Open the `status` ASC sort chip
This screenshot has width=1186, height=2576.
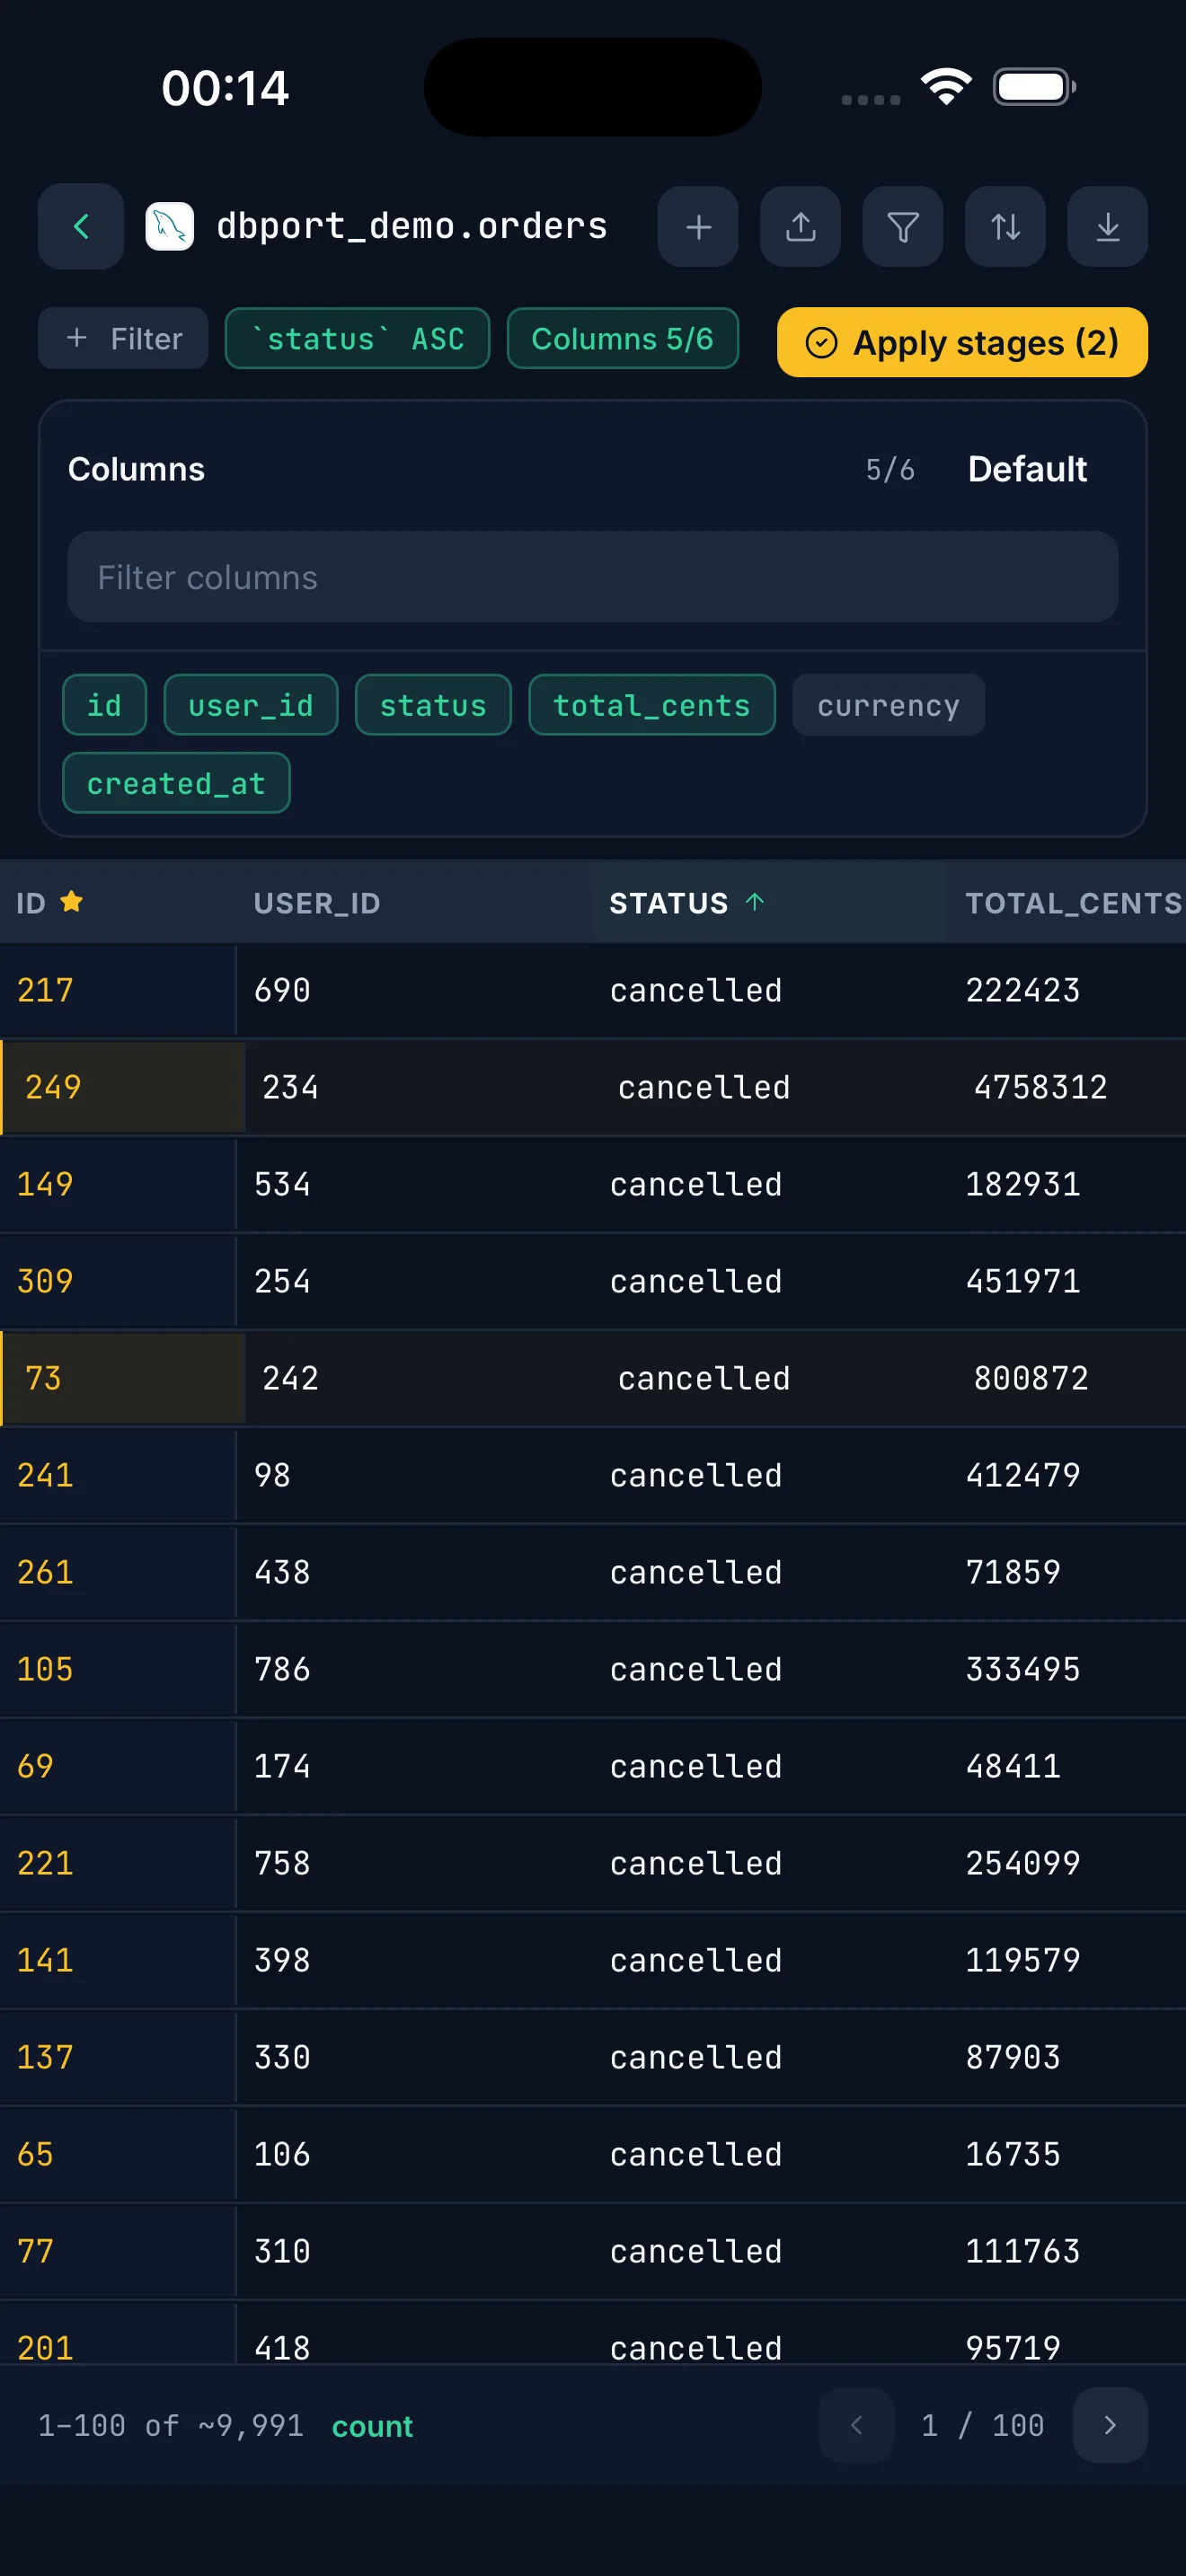[x=358, y=339]
